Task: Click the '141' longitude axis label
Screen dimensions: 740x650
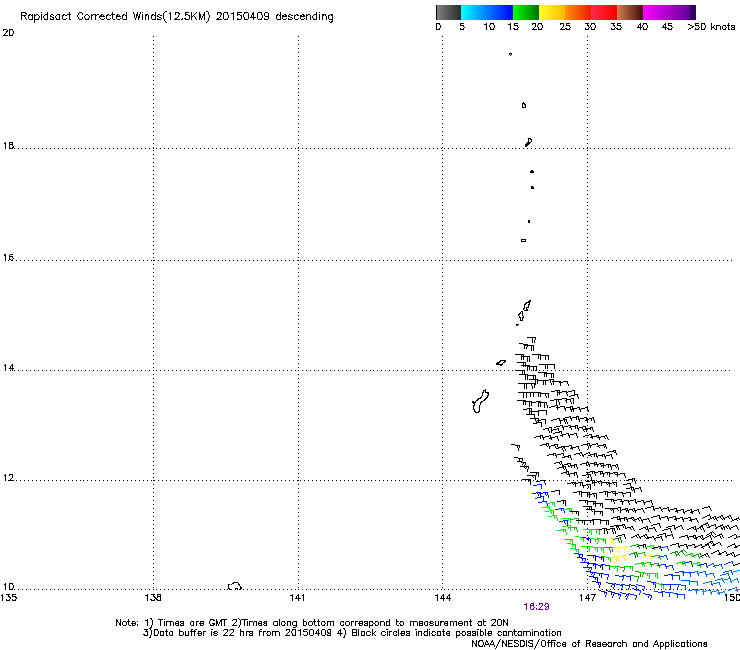Action: coord(297,598)
